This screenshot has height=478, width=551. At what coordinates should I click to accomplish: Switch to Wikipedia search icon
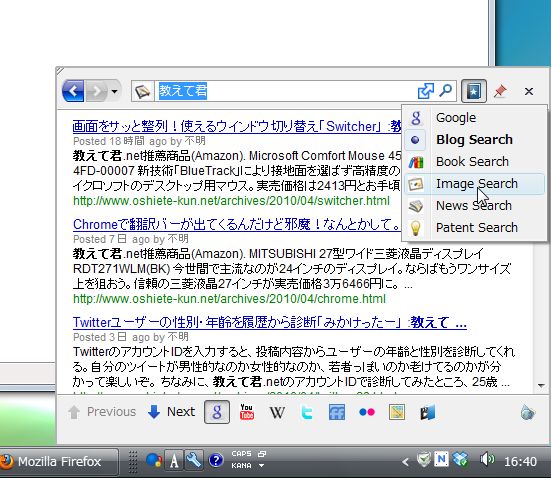(277, 412)
